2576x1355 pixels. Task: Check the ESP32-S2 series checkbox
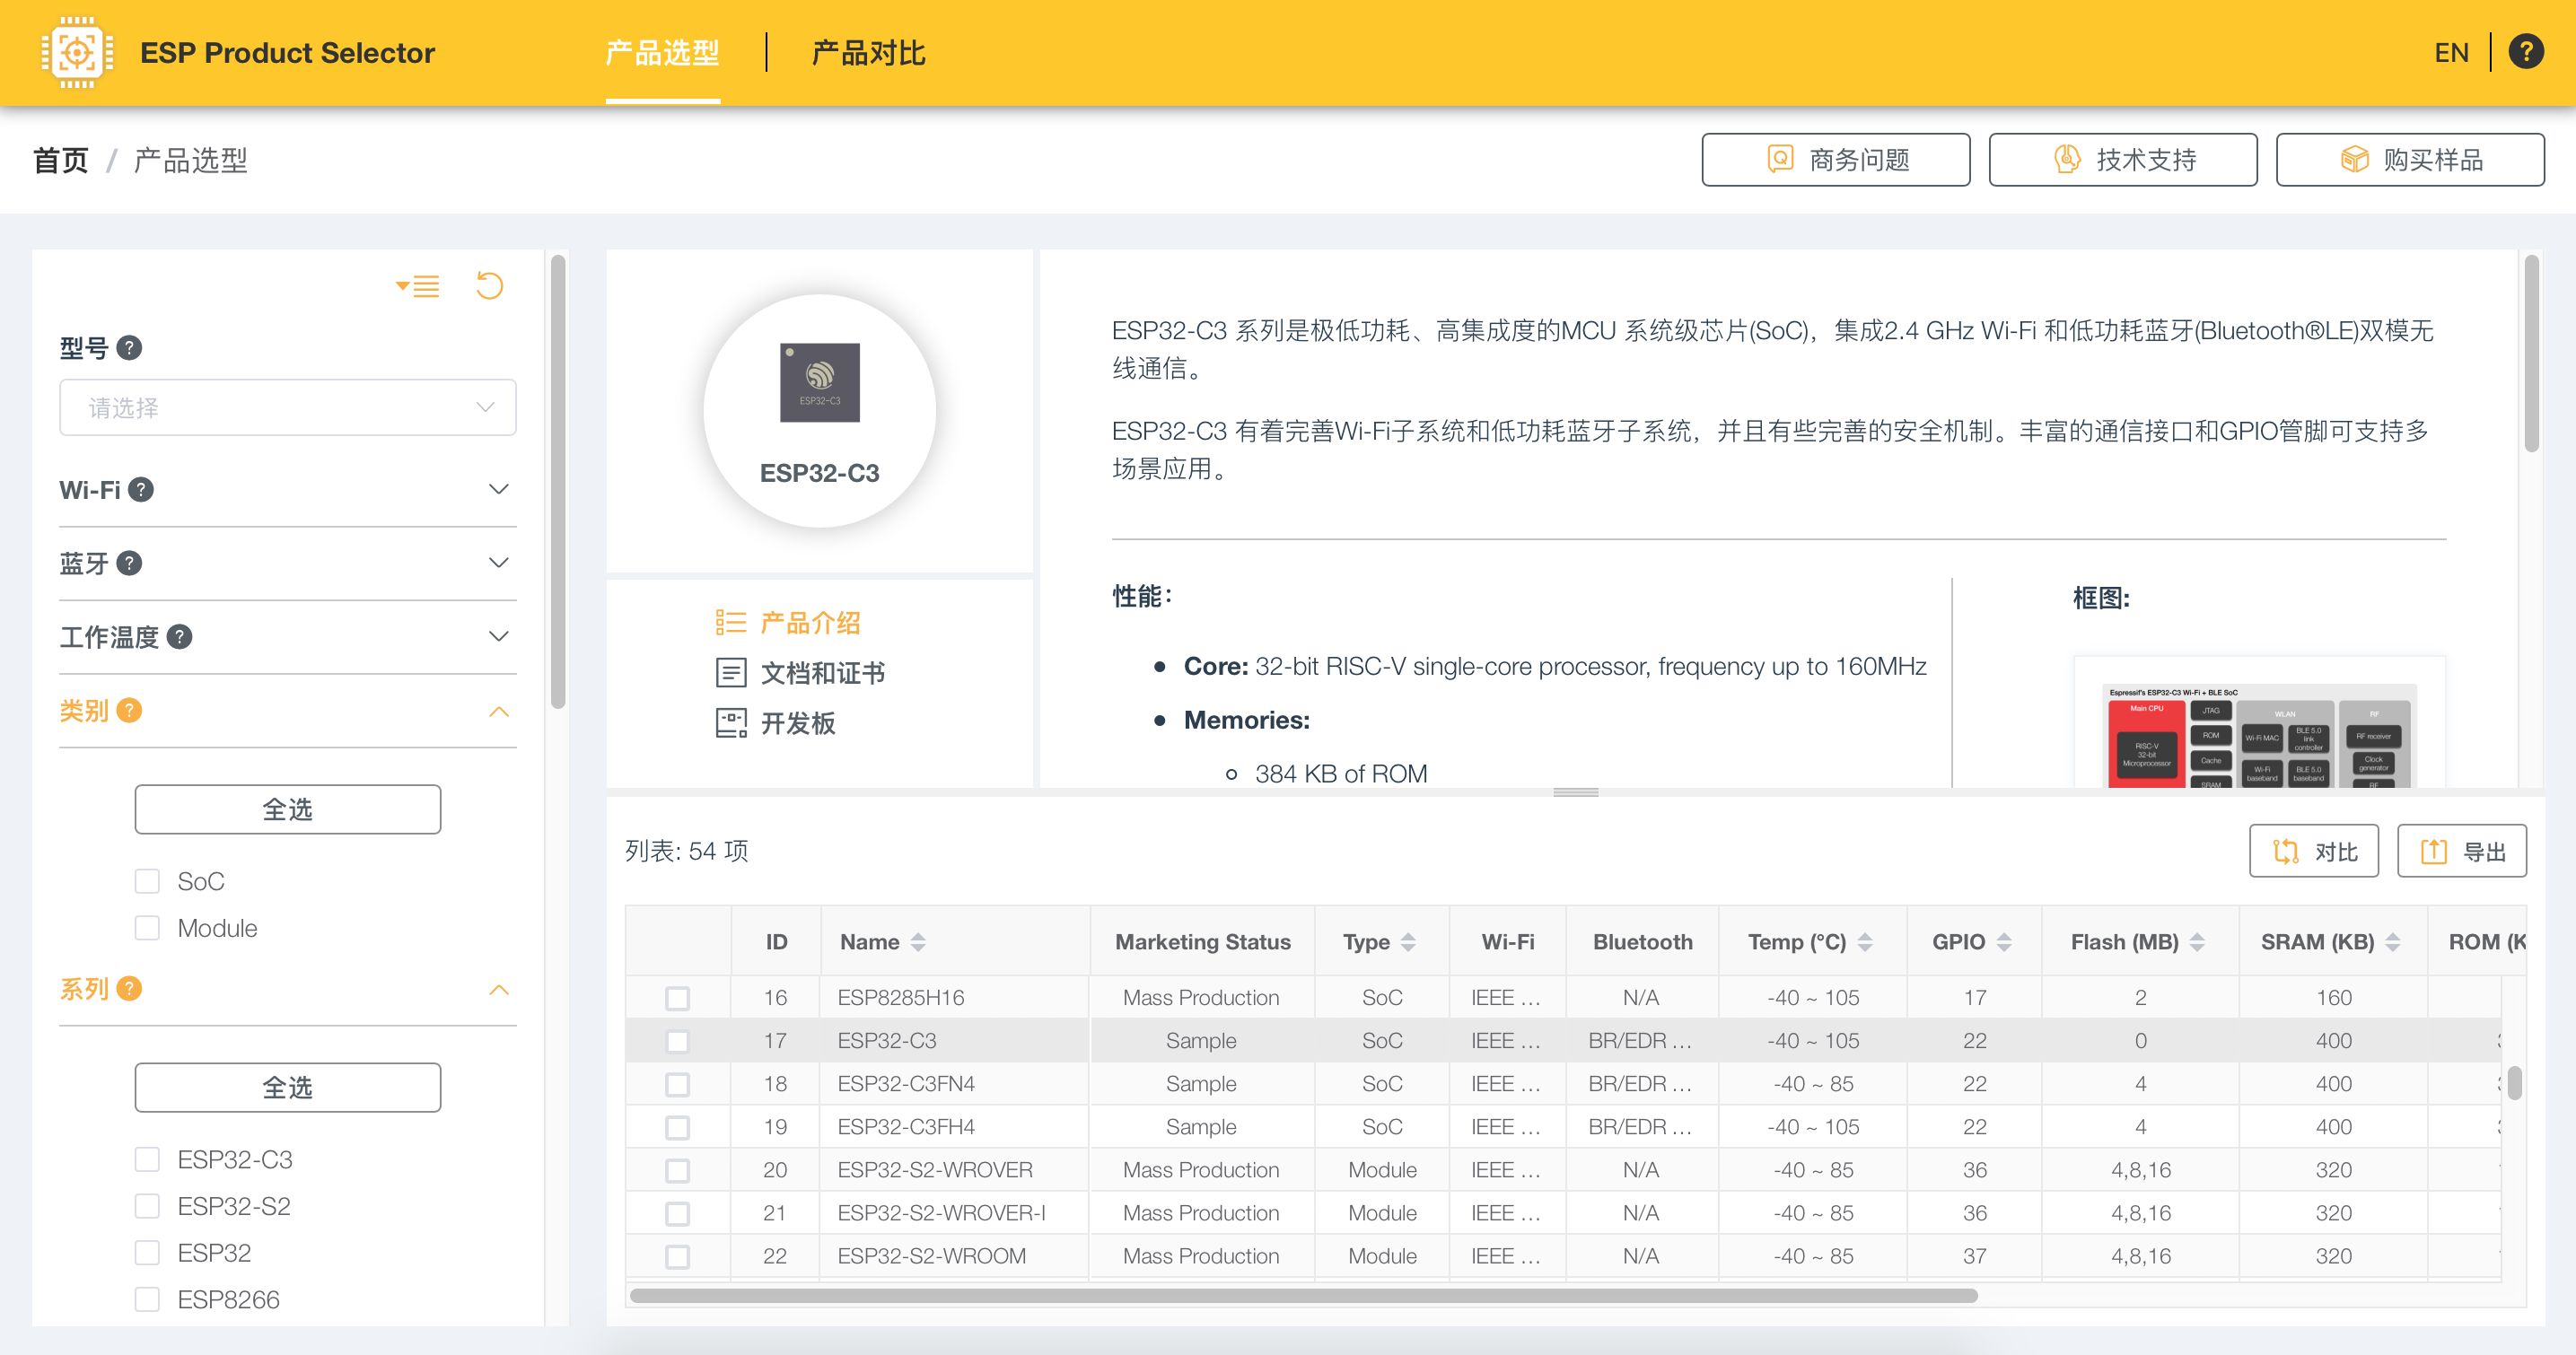(147, 1206)
